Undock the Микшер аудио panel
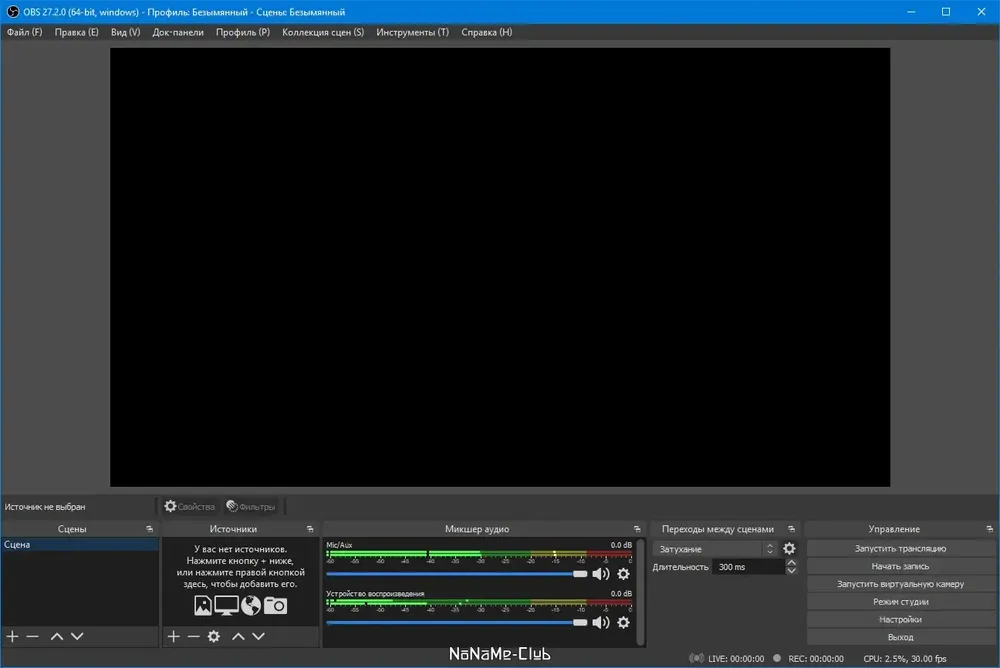Viewport: 1000px width, 668px height. [636, 529]
